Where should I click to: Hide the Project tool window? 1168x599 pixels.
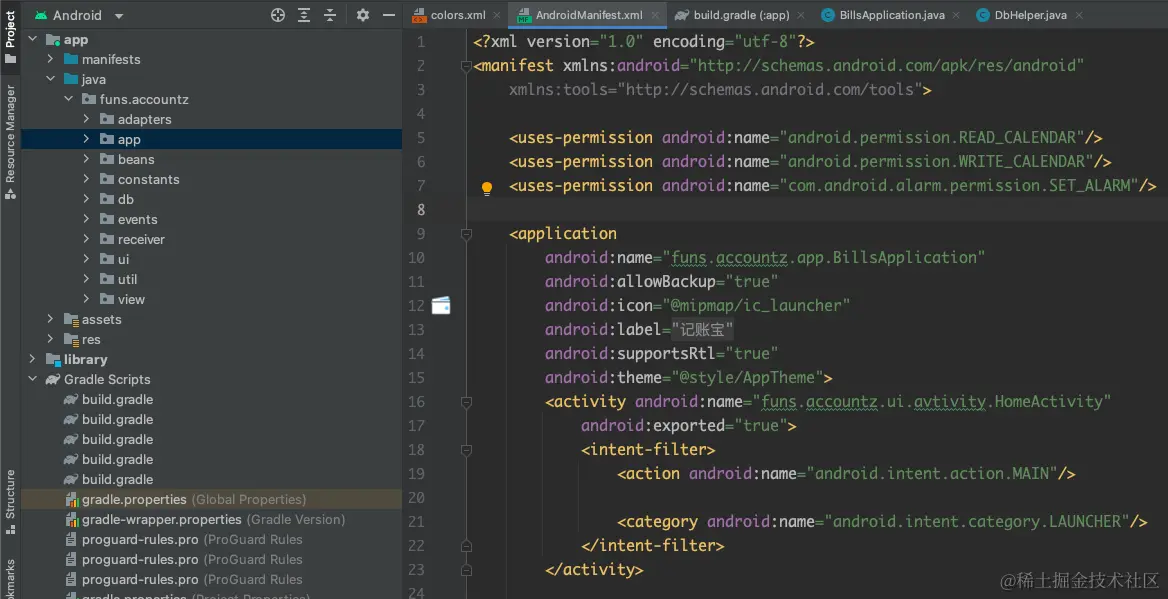pyautogui.click(x=389, y=15)
